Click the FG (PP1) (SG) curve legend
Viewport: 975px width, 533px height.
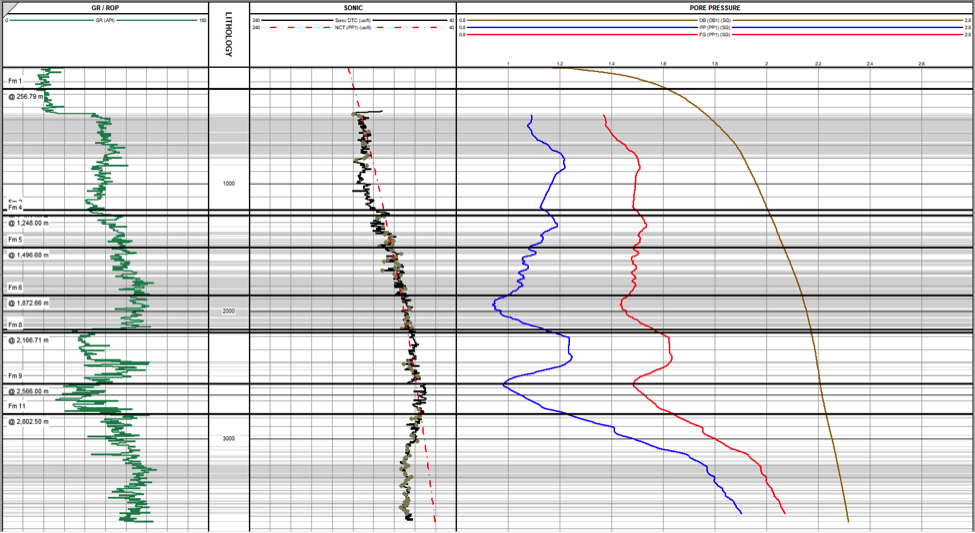(x=715, y=35)
